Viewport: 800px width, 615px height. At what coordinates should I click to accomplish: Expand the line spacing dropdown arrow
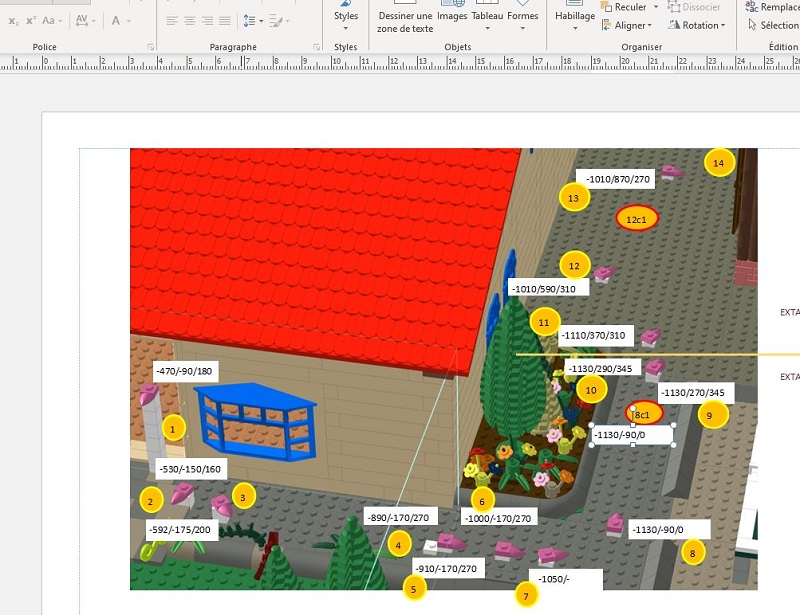(x=261, y=21)
